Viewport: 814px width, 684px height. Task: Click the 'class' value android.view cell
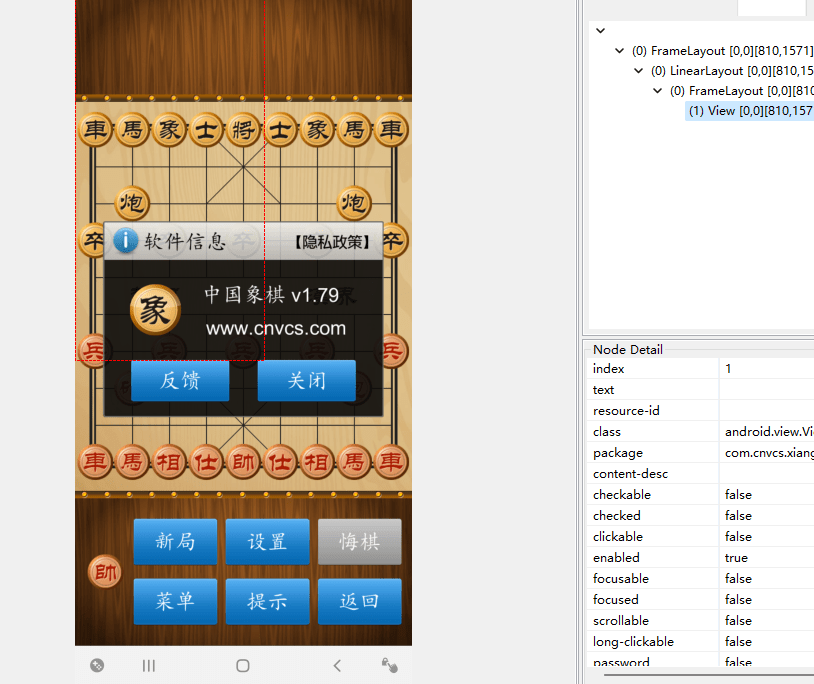769,432
